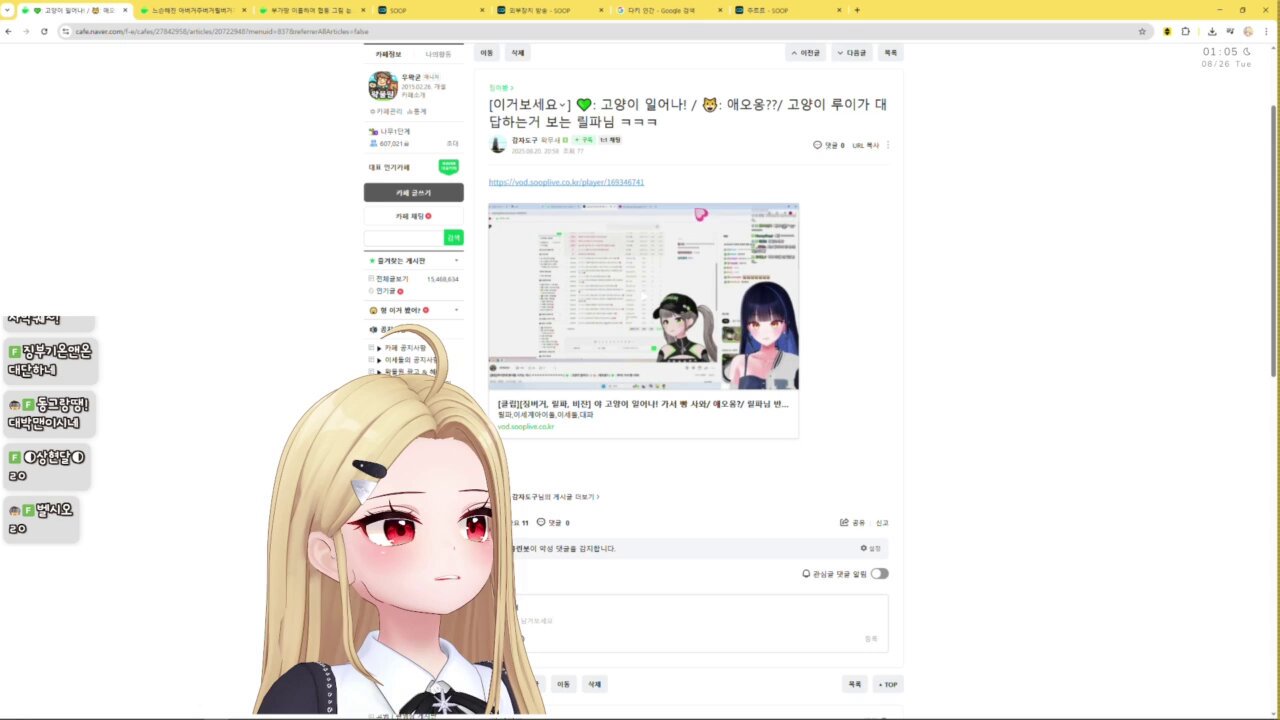Click the green 검색 search button

[453, 237]
